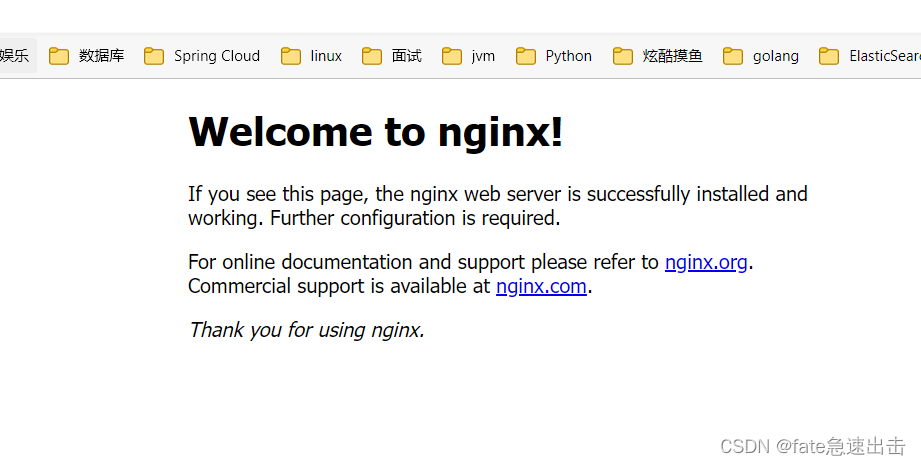This screenshot has height=465, width=921.
Task: Open the linux bookmark folder
Action: click(x=311, y=56)
